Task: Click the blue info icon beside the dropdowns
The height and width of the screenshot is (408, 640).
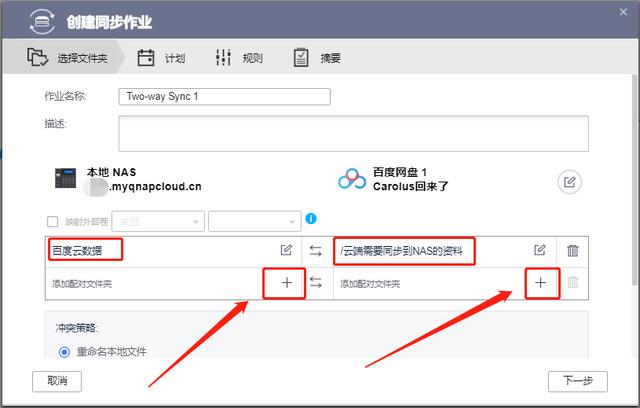Action: 311,219
